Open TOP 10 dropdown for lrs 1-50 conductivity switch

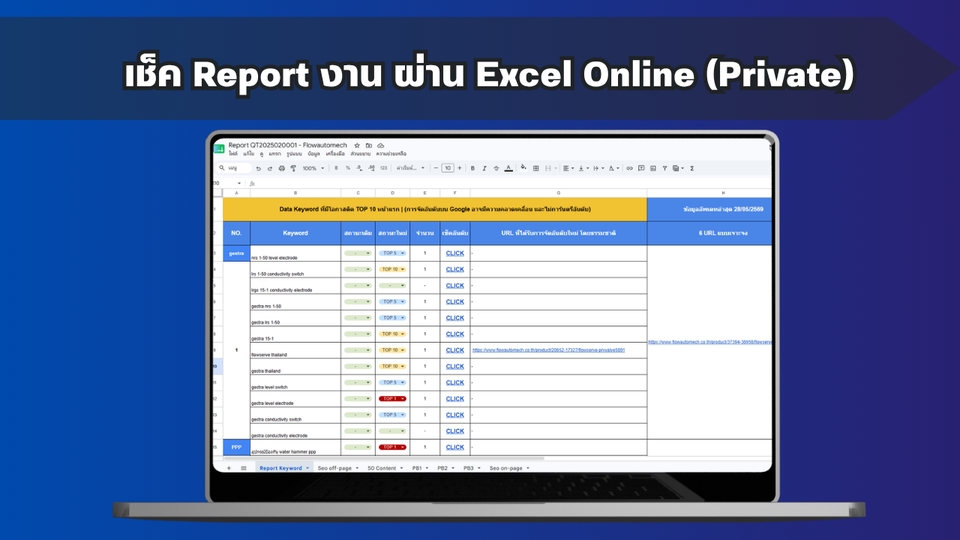392,269
